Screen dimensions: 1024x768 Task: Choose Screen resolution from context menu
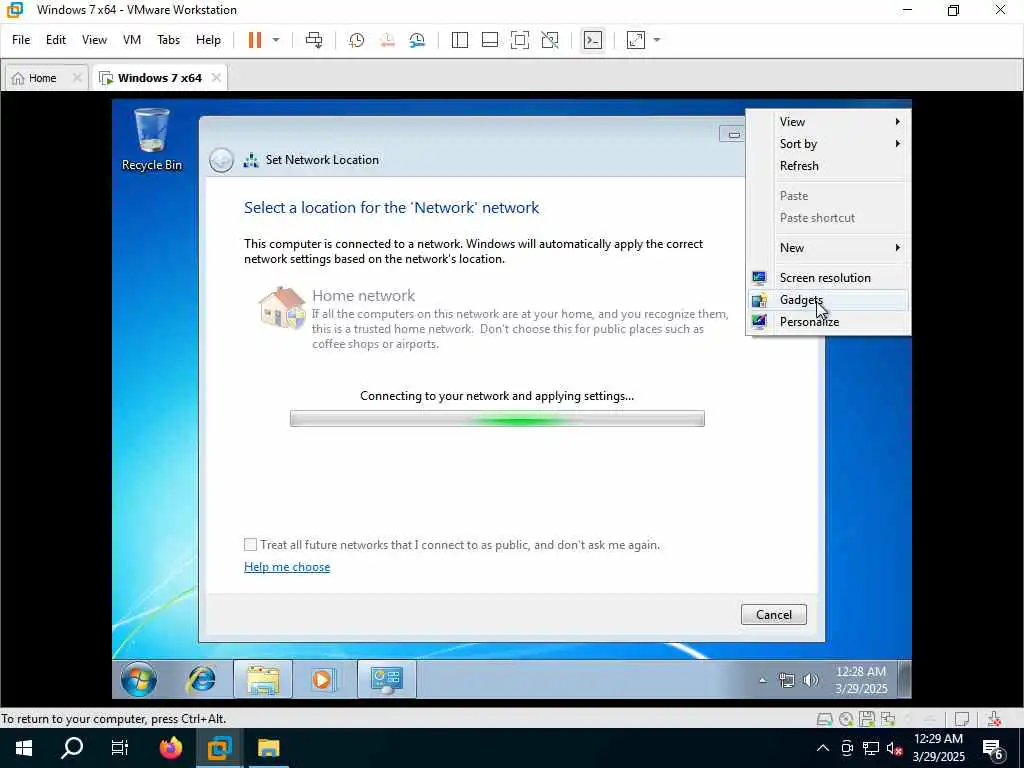(828, 278)
